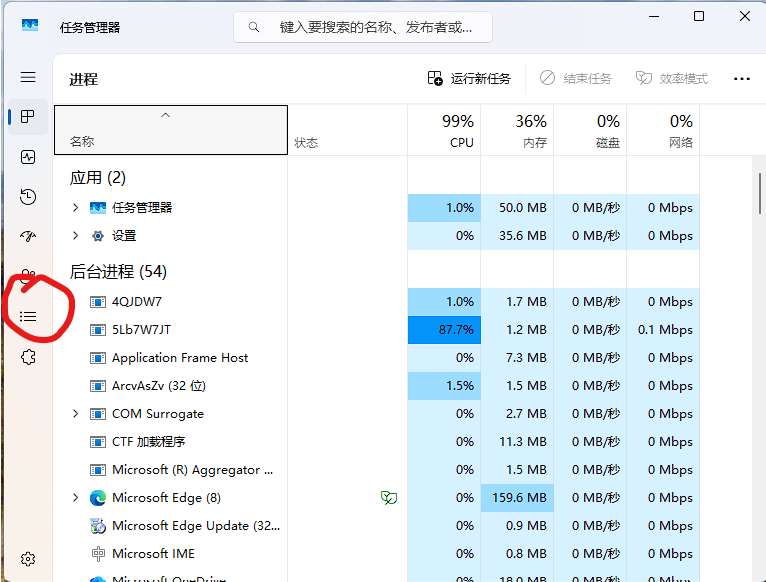Click the efficiency mode leaf on Edge row
Screen dimensions: 766x582
[x=389, y=498]
